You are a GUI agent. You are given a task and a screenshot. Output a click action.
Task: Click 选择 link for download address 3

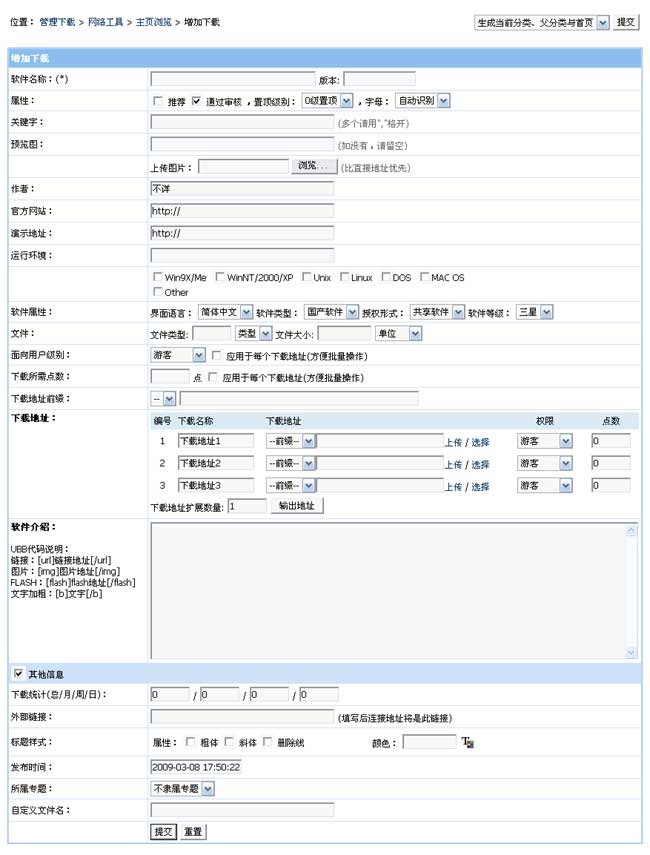(481, 487)
